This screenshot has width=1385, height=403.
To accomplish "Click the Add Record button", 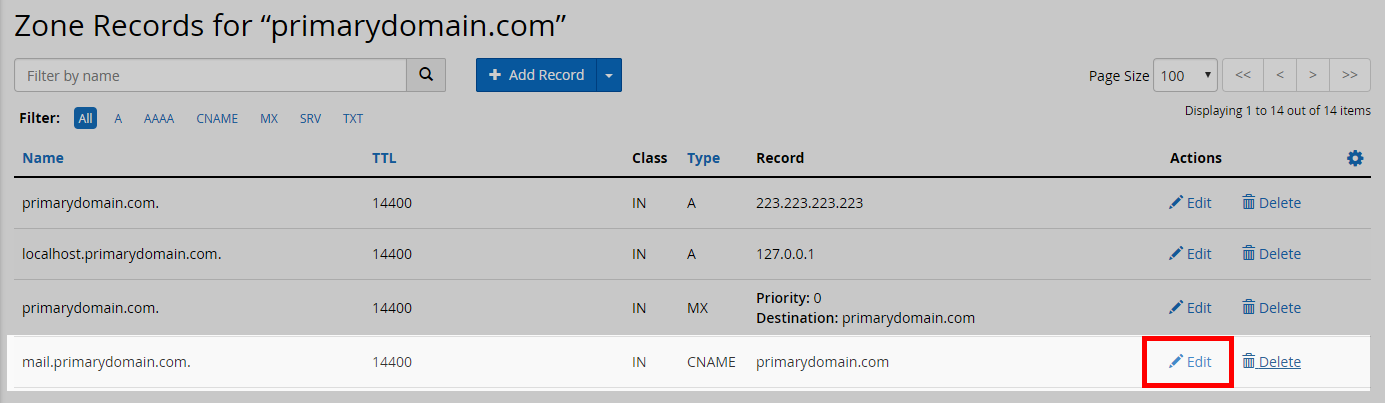I will click(536, 75).
